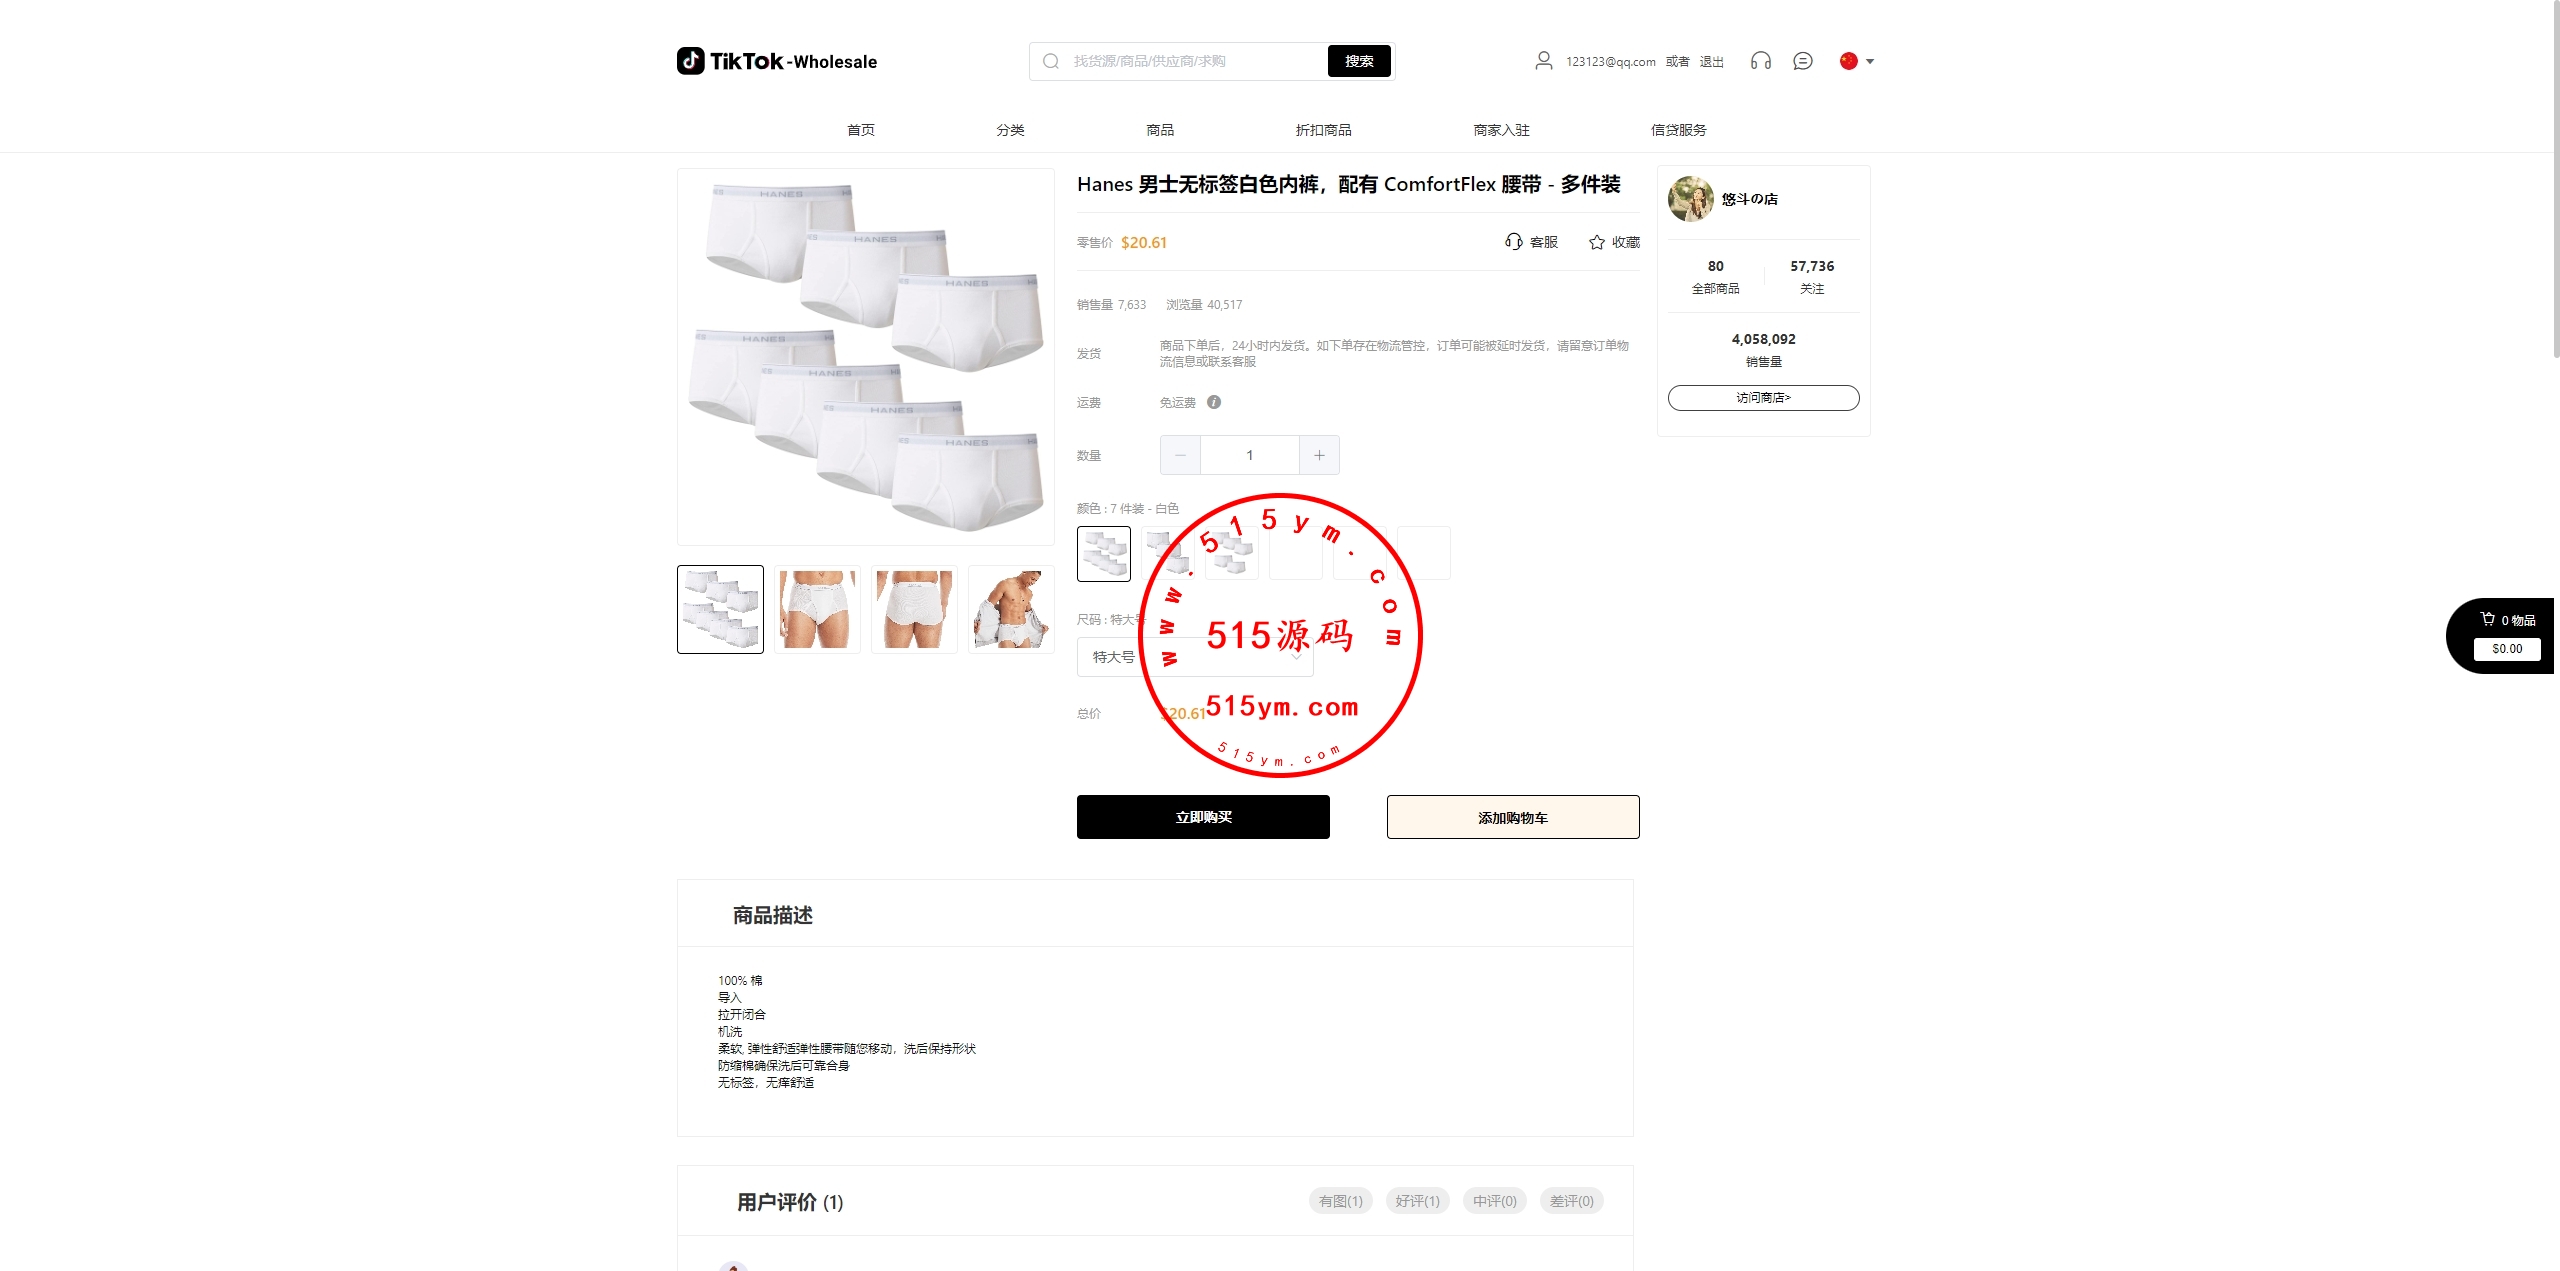
Task: Open the headset support icon in header
Action: click(1760, 61)
